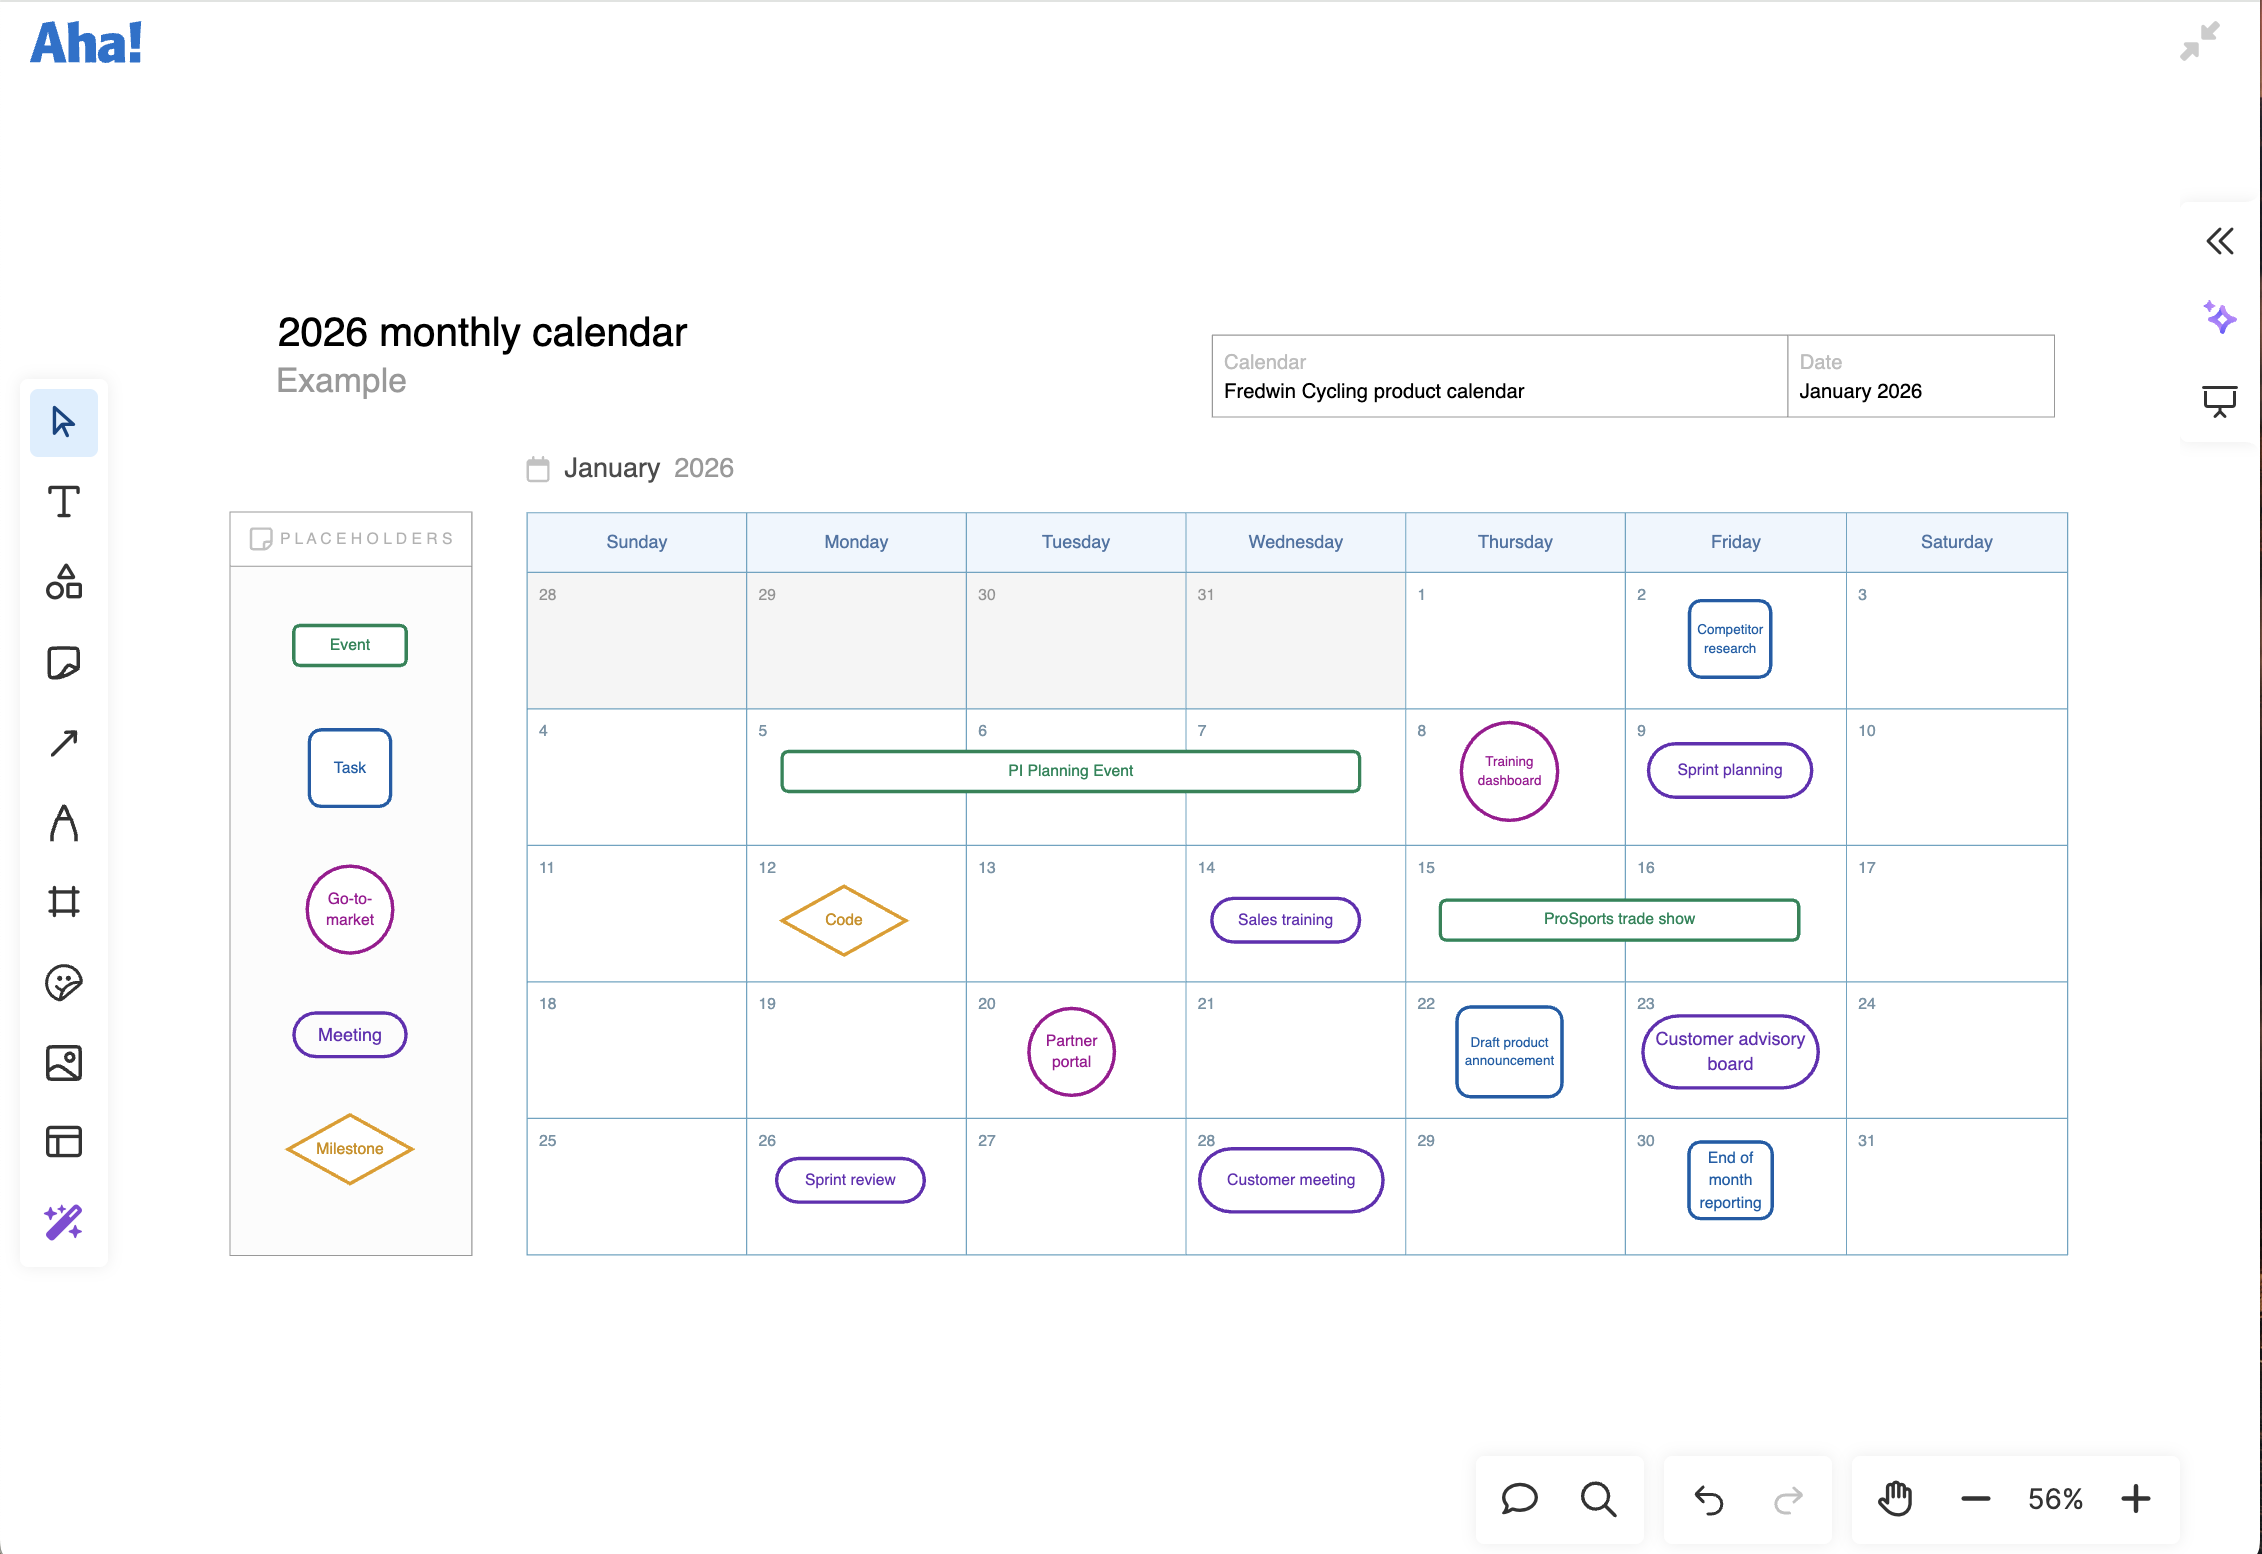This screenshot has height=1554, width=2262.
Task: Select the Text tool
Action: [63, 502]
